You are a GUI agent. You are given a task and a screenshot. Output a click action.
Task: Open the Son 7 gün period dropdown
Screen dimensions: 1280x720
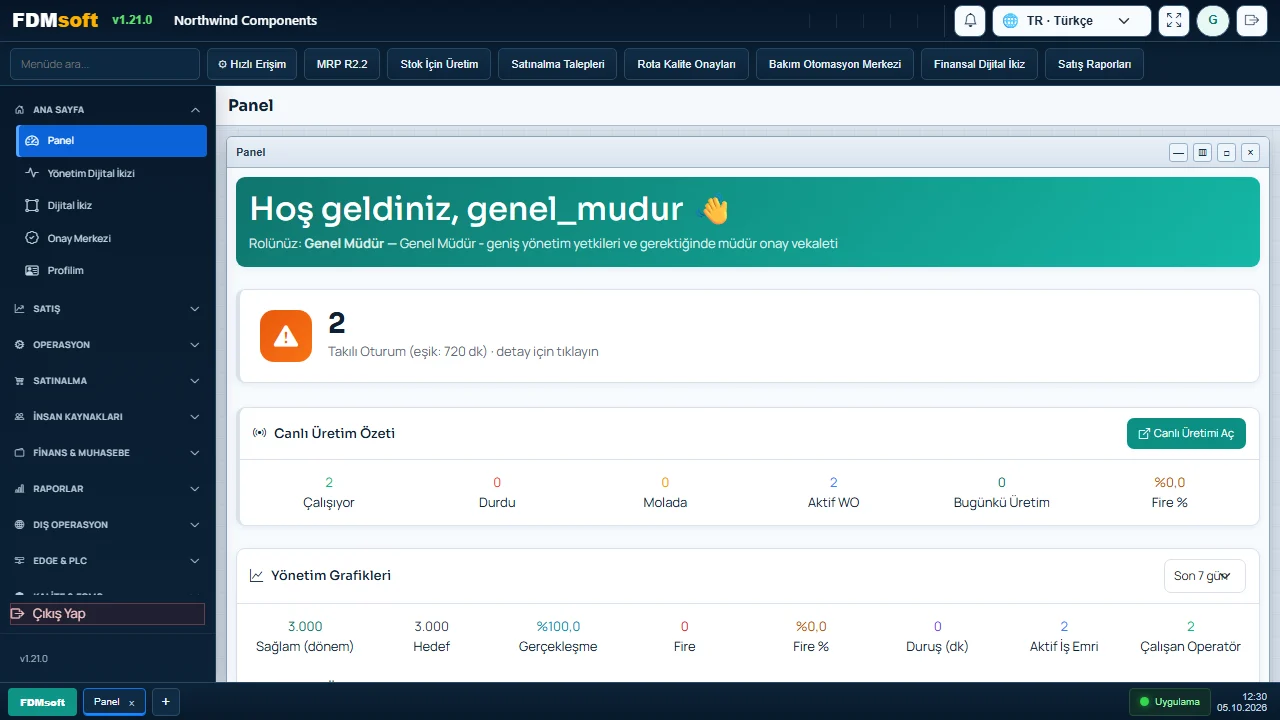pyautogui.click(x=1205, y=576)
